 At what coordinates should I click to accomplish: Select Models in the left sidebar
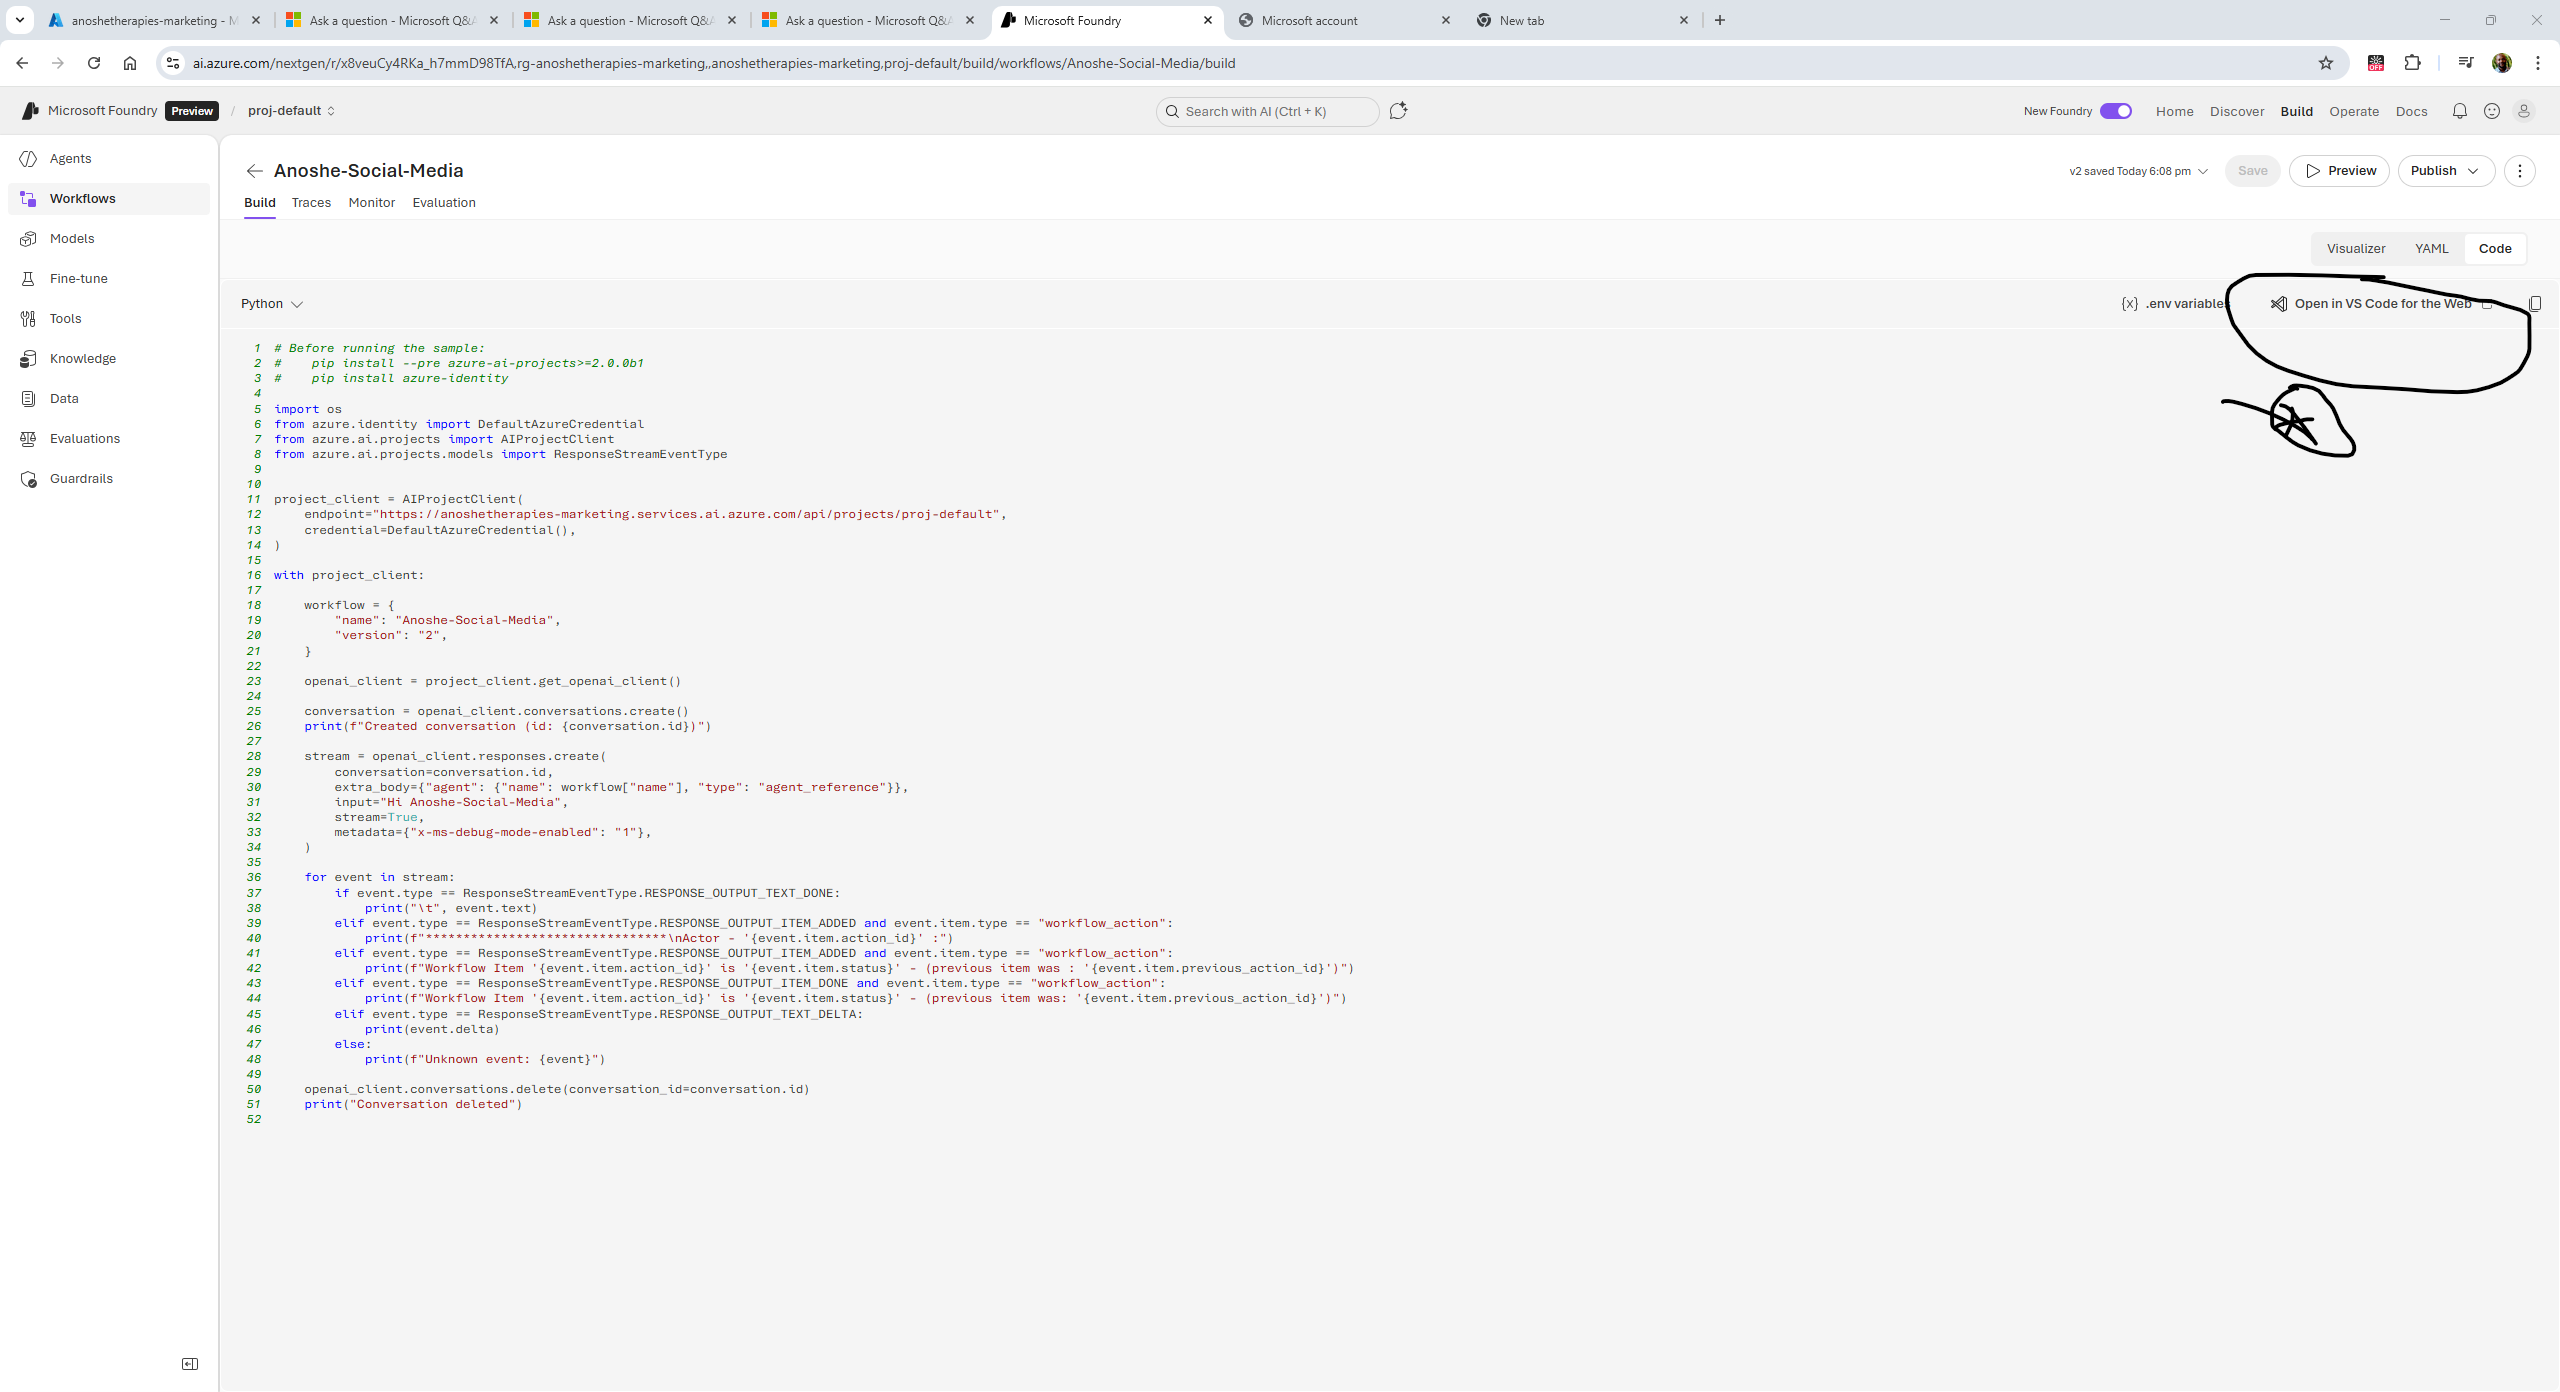coord(72,238)
